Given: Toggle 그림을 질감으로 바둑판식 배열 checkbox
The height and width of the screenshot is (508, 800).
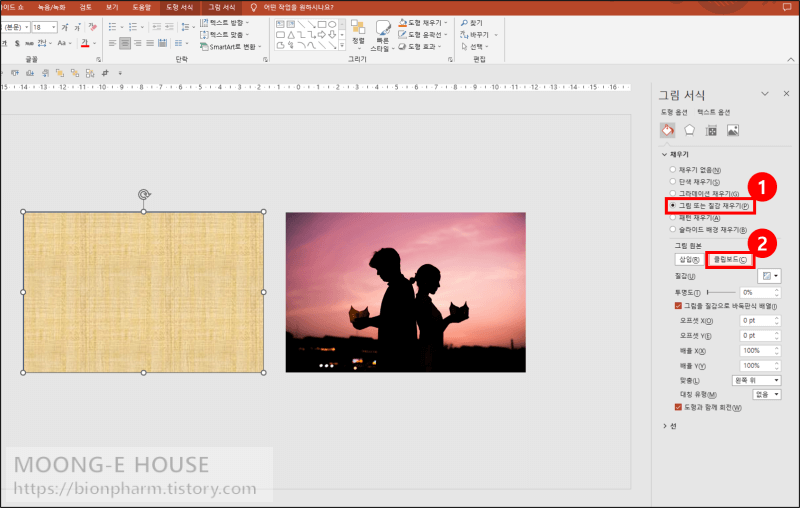Looking at the screenshot, I should [678, 306].
